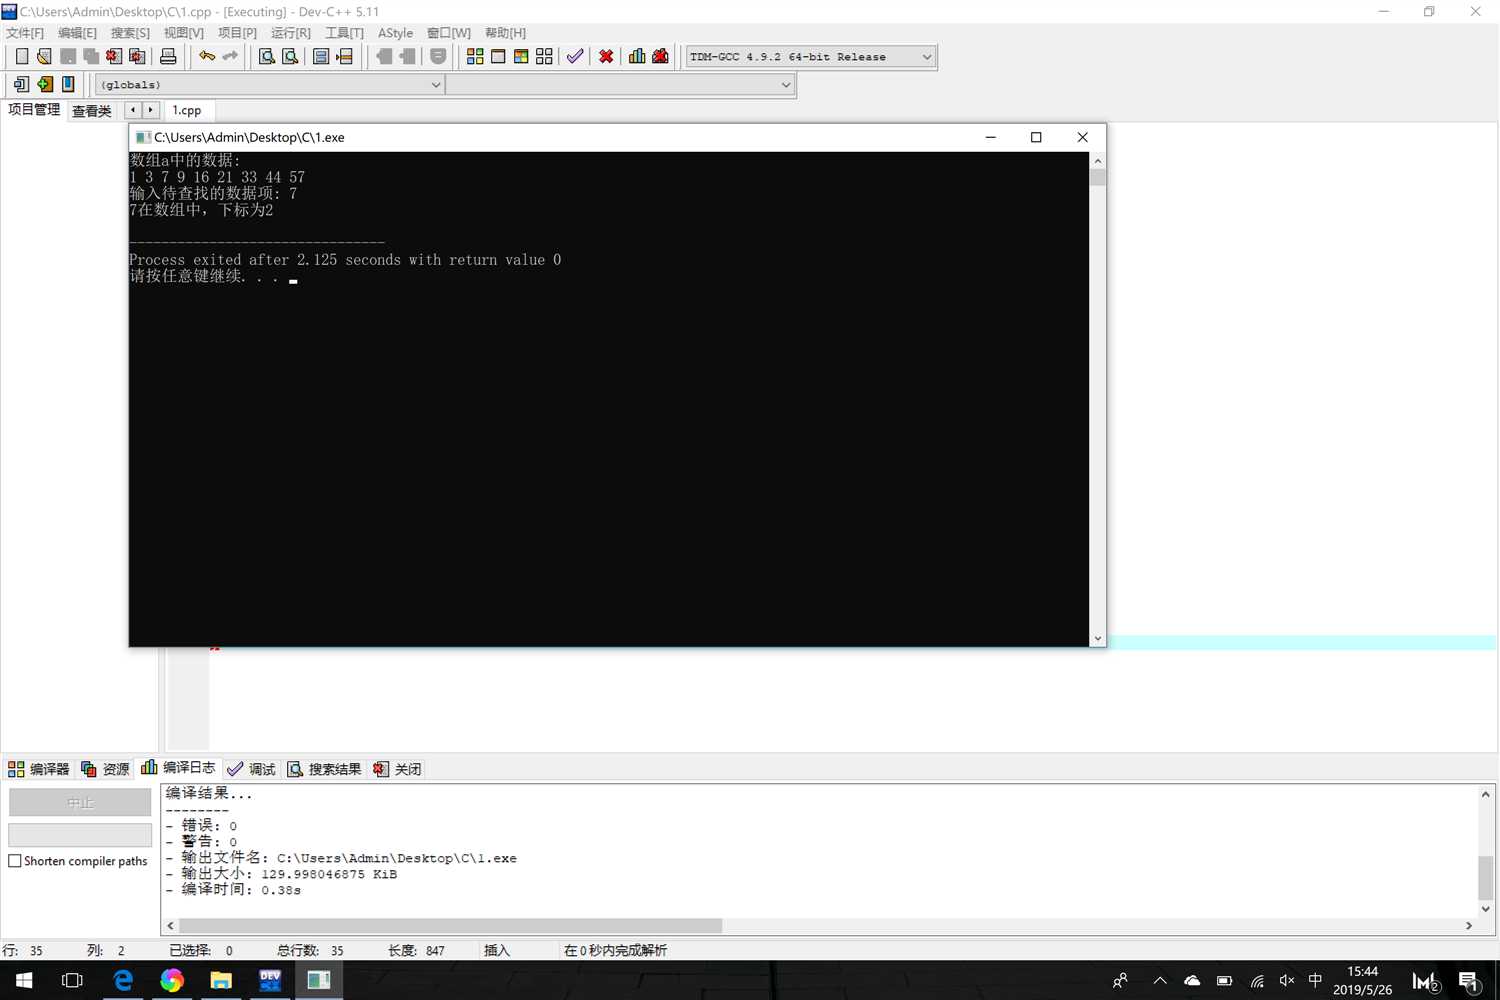Click the 输出文件名 line in compile log
The width and height of the screenshot is (1500, 1000).
[341, 858]
